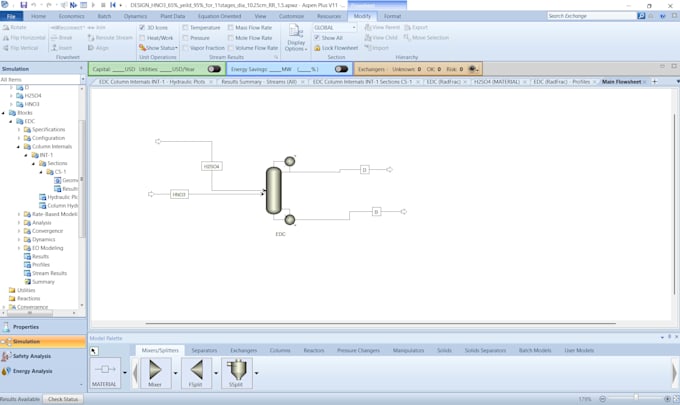Open the GLOBAL section dropdown
This screenshot has height=405, width=680.
354,27
